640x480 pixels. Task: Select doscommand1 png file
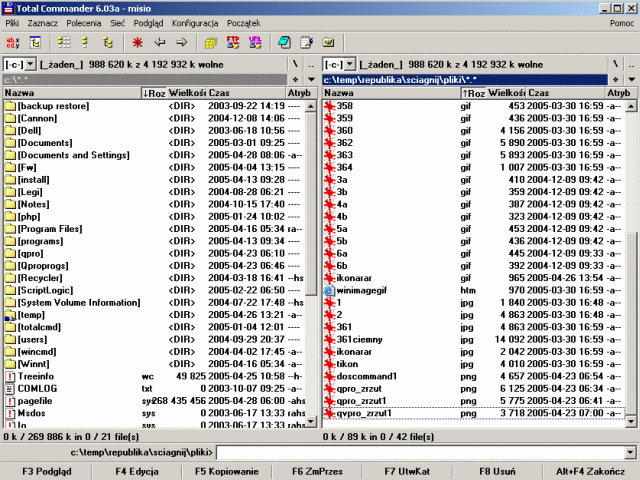point(473,376)
